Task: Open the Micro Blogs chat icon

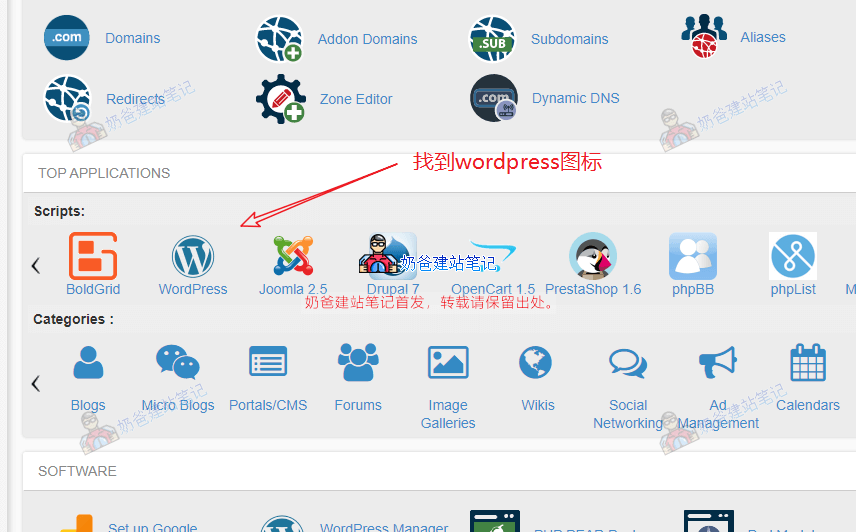Action: pos(178,362)
